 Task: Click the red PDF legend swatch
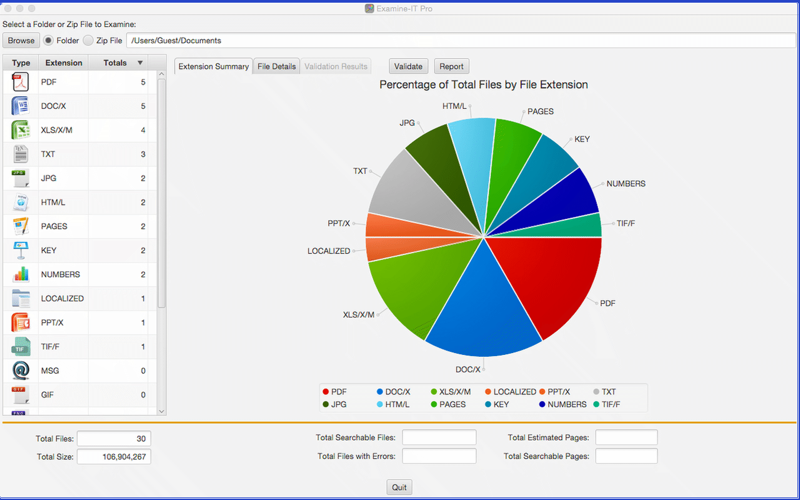[326, 392]
